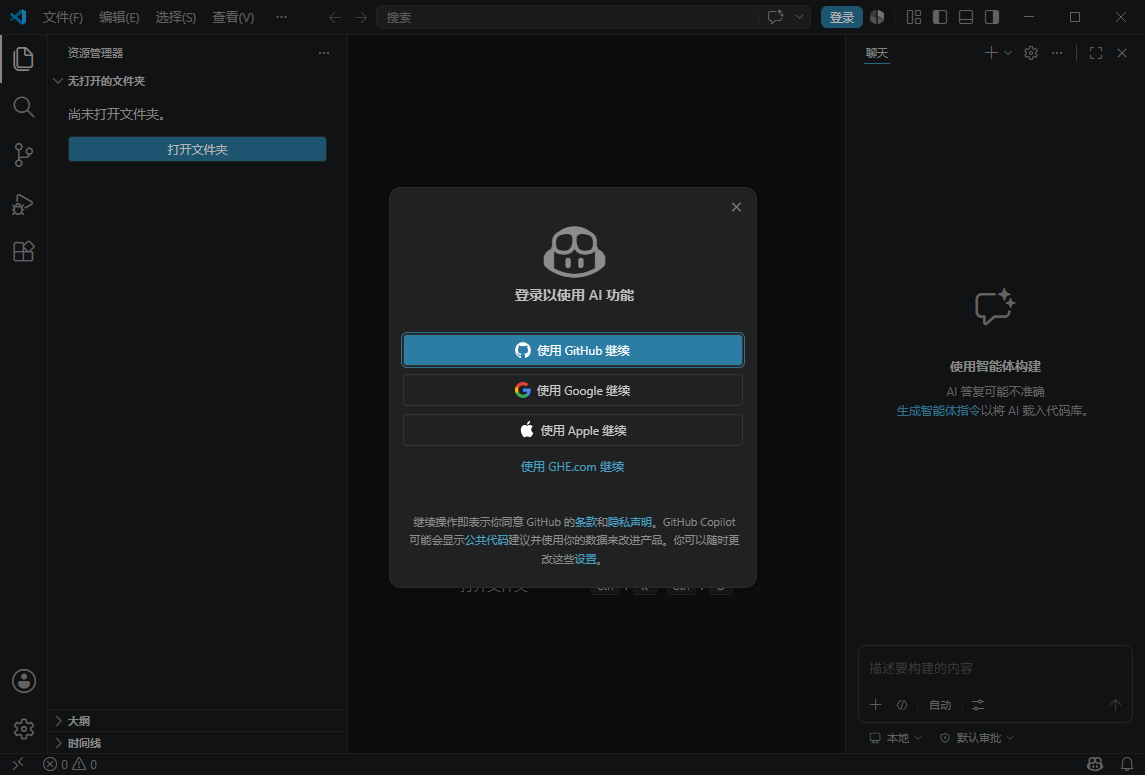1145x775 pixels.
Task: Add context with plus in chat input
Action: click(876, 705)
